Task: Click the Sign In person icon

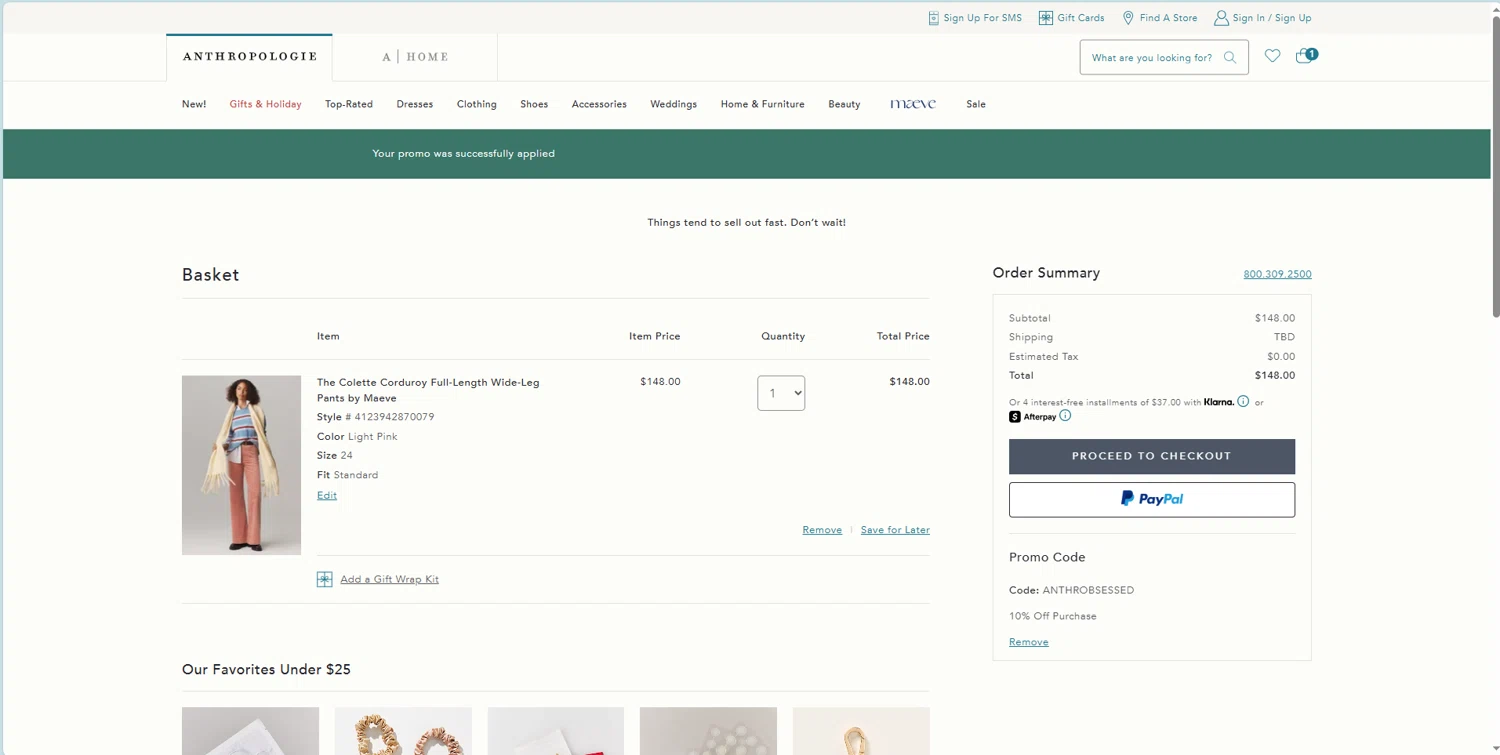Action: click(1221, 18)
